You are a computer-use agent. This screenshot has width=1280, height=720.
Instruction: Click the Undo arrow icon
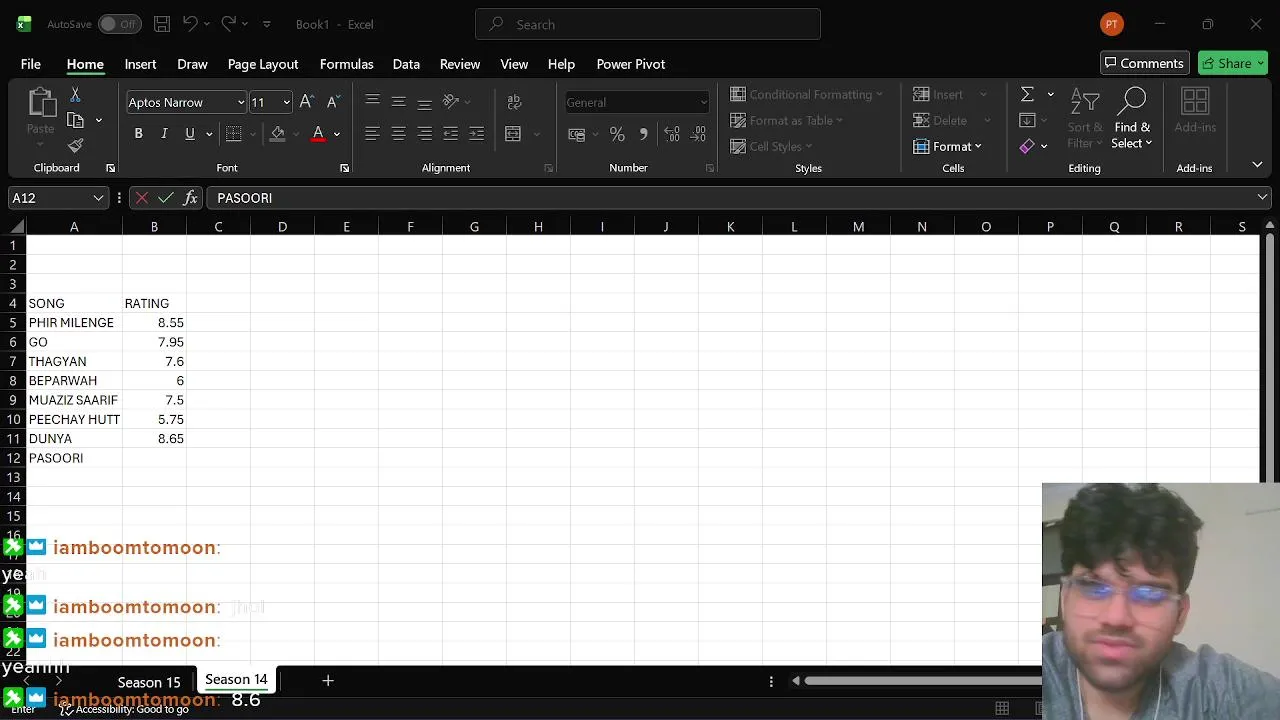click(x=189, y=24)
